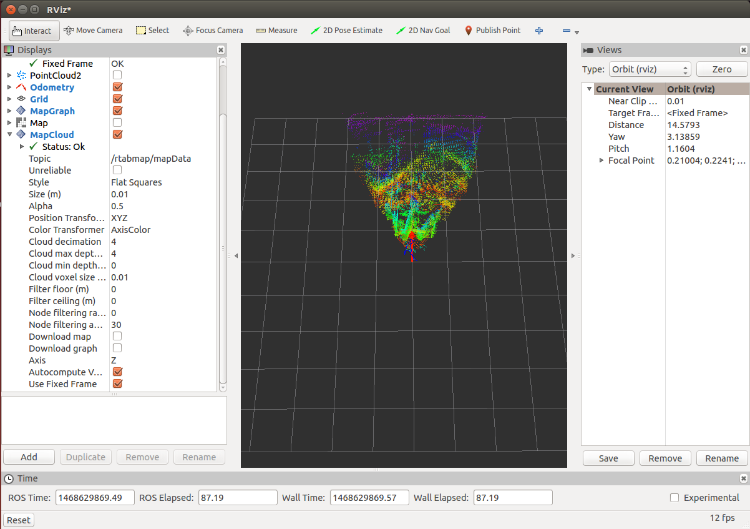Expand the Focal Point property
Image resolution: width=750 pixels, height=529 pixels.
click(x=601, y=160)
